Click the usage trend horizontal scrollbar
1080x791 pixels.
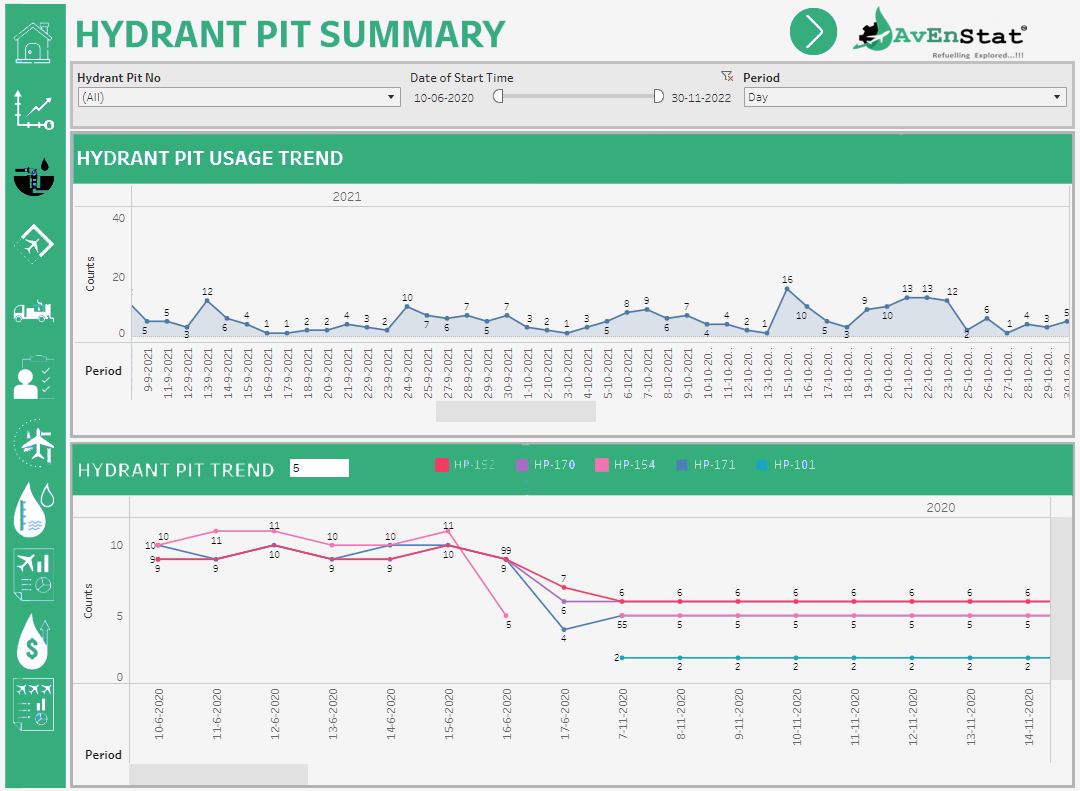click(515, 412)
